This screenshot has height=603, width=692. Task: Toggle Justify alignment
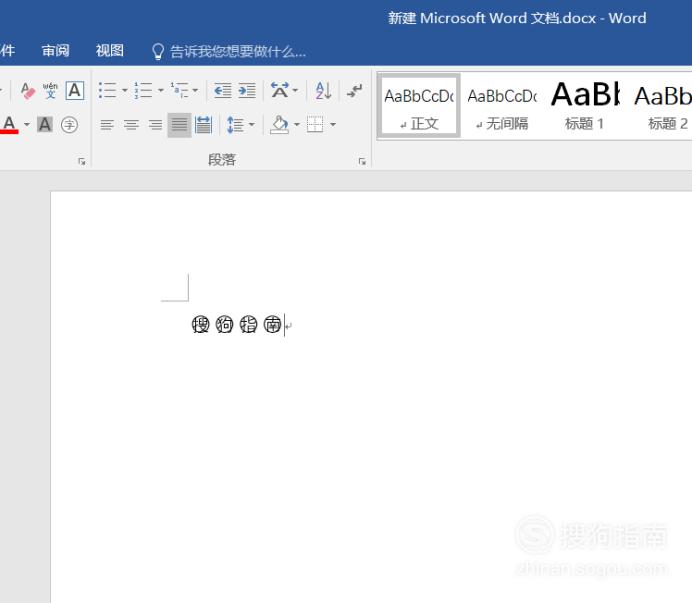pos(179,125)
